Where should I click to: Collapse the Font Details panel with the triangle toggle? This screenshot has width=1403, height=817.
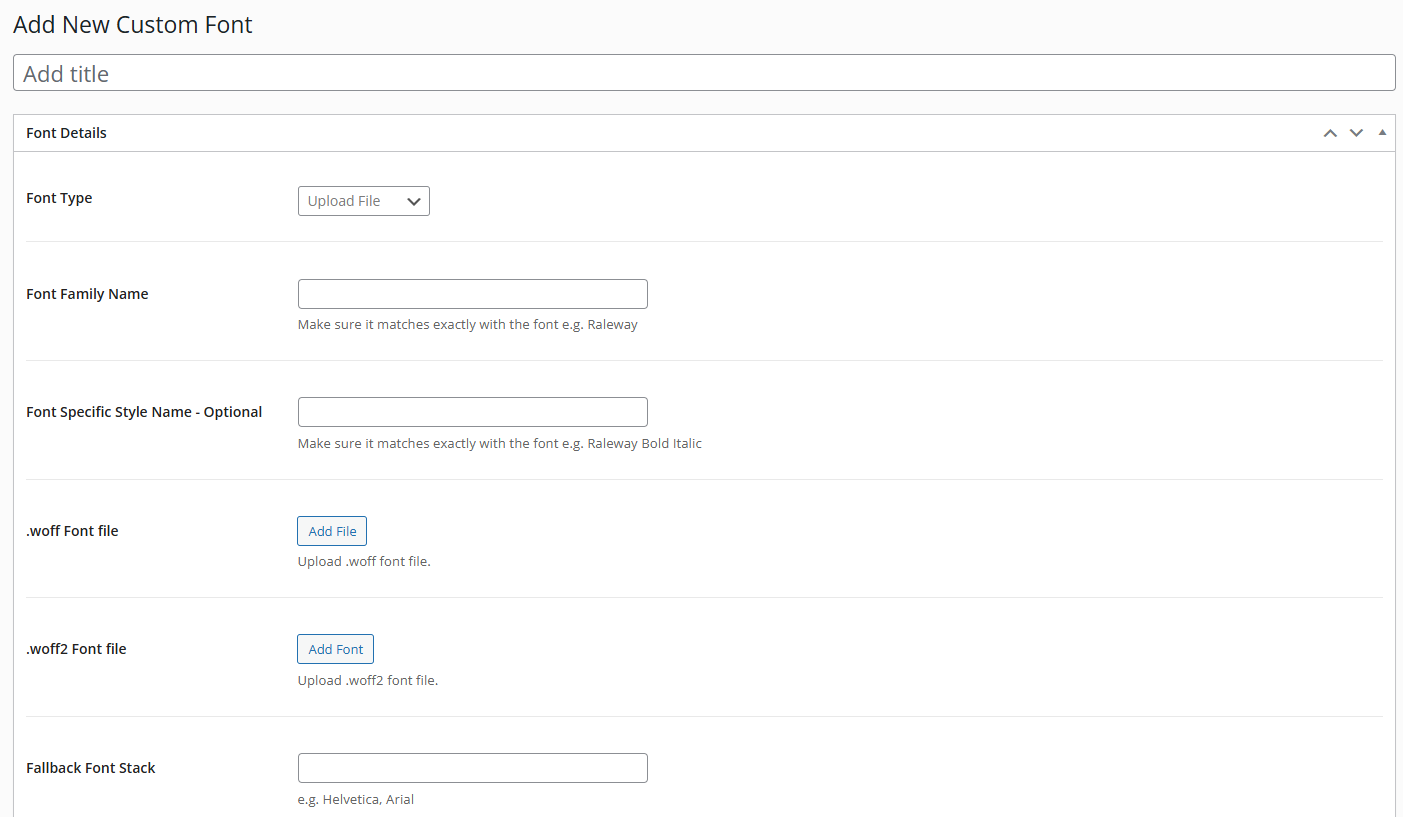[x=1382, y=132]
